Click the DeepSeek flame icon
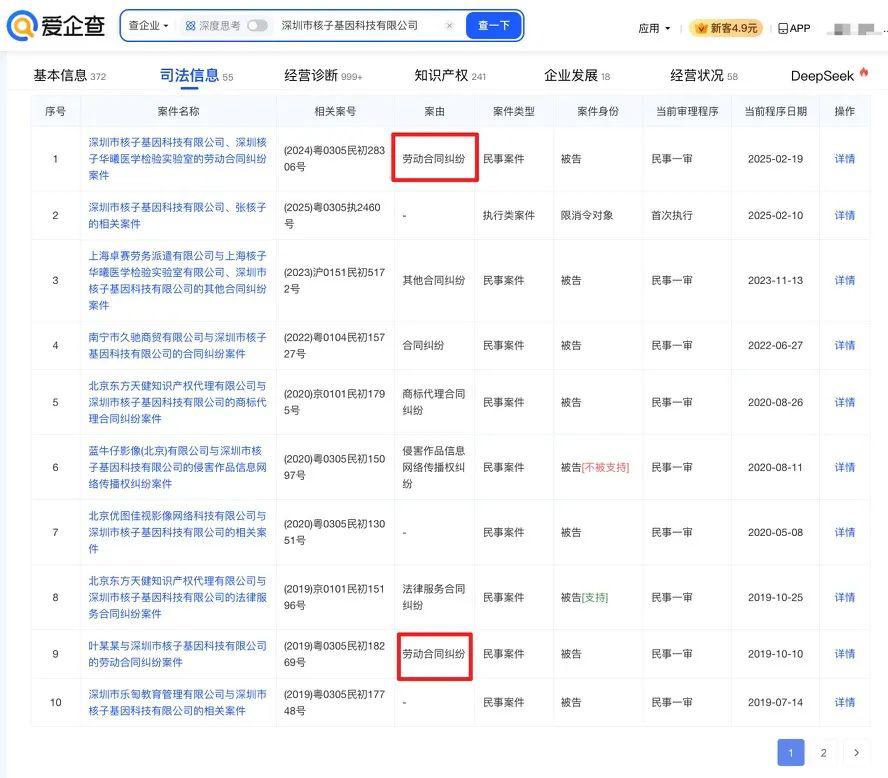888x778 pixels. pos(864,74)
